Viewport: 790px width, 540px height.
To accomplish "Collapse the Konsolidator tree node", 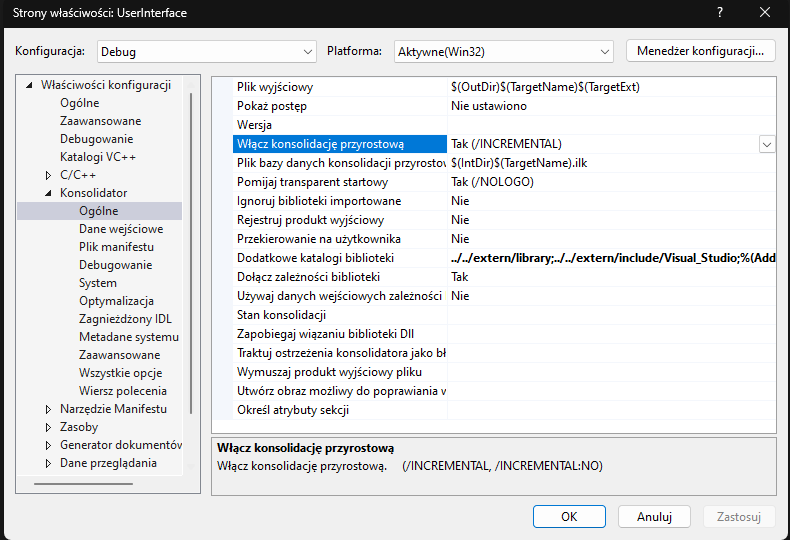I will click(48, 193).
